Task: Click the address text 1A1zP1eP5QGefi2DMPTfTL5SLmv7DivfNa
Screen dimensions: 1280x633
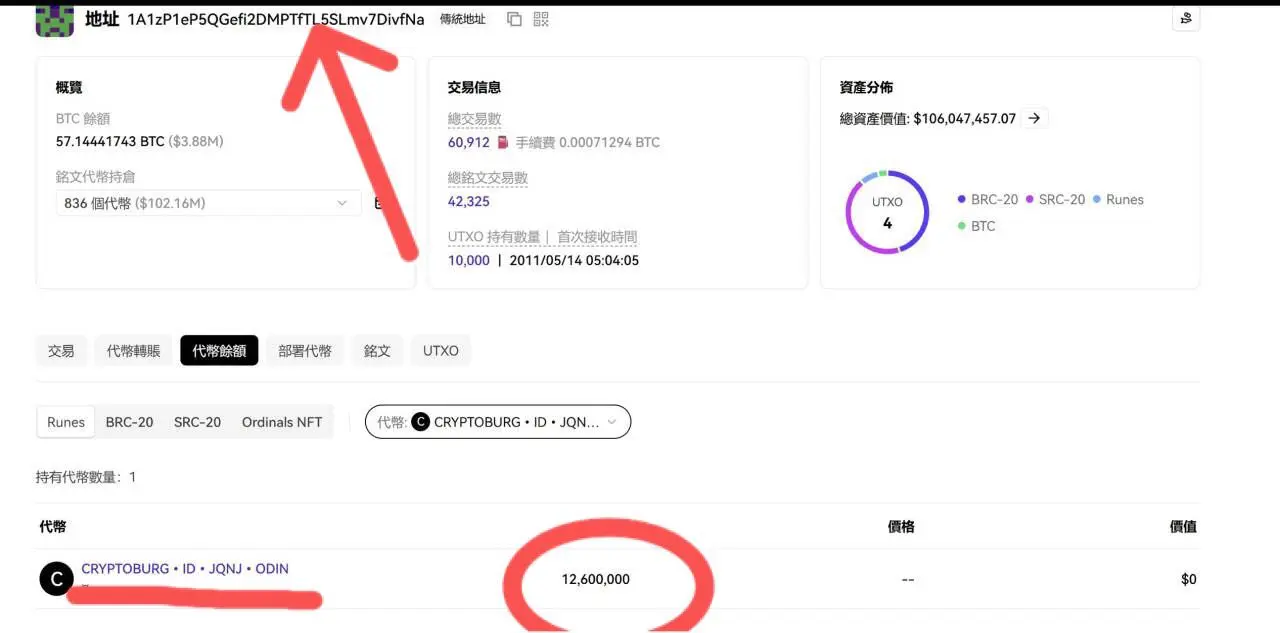Action: tap(276, 19)
